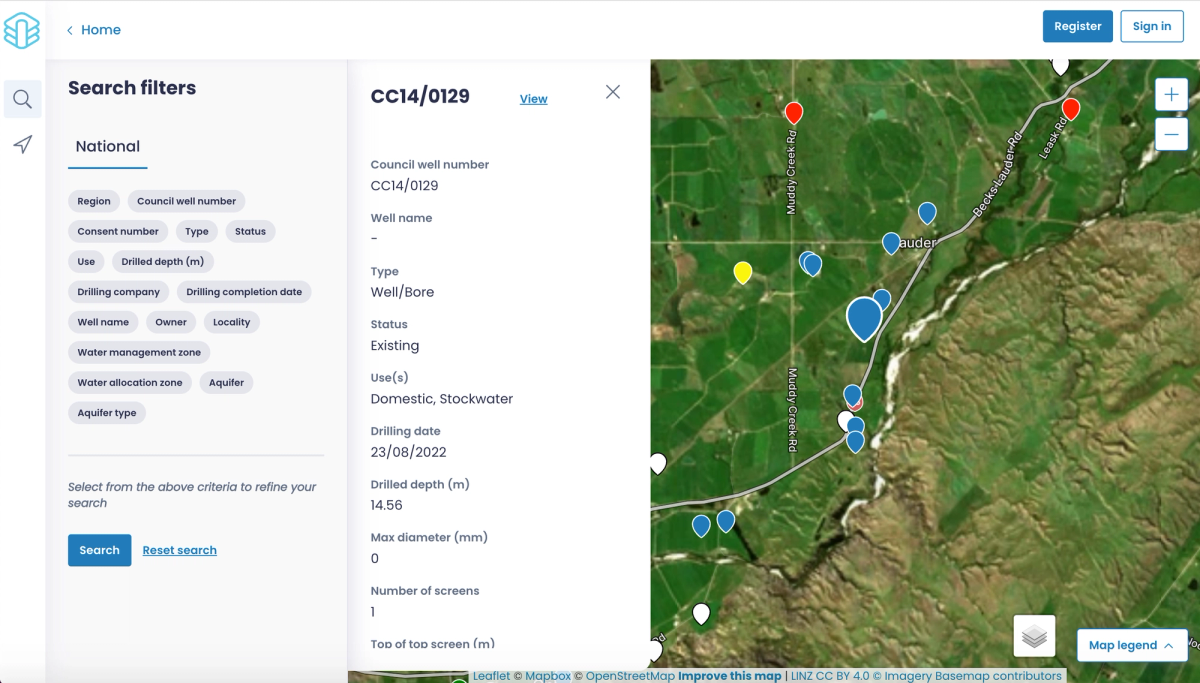Click the Improve this map link
The height and width of the screenshot is (683, 1200).
tap(730, 676)
